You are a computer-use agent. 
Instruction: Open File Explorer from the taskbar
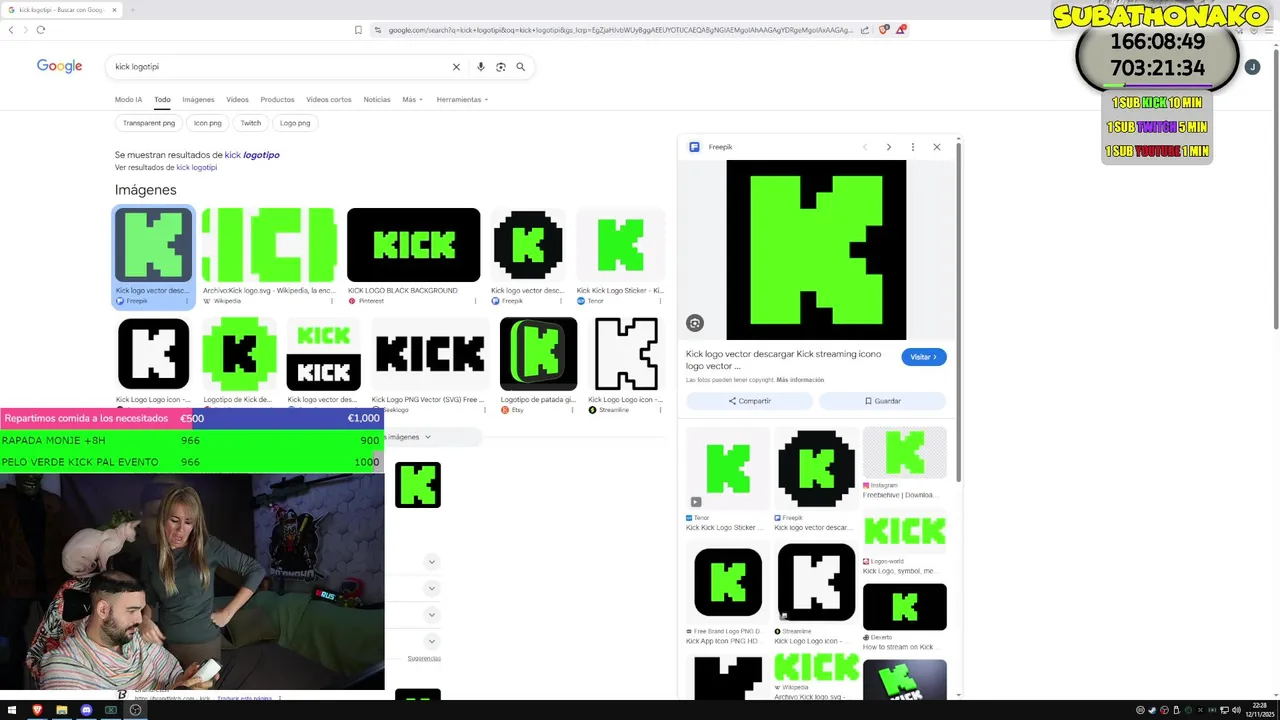62,710
